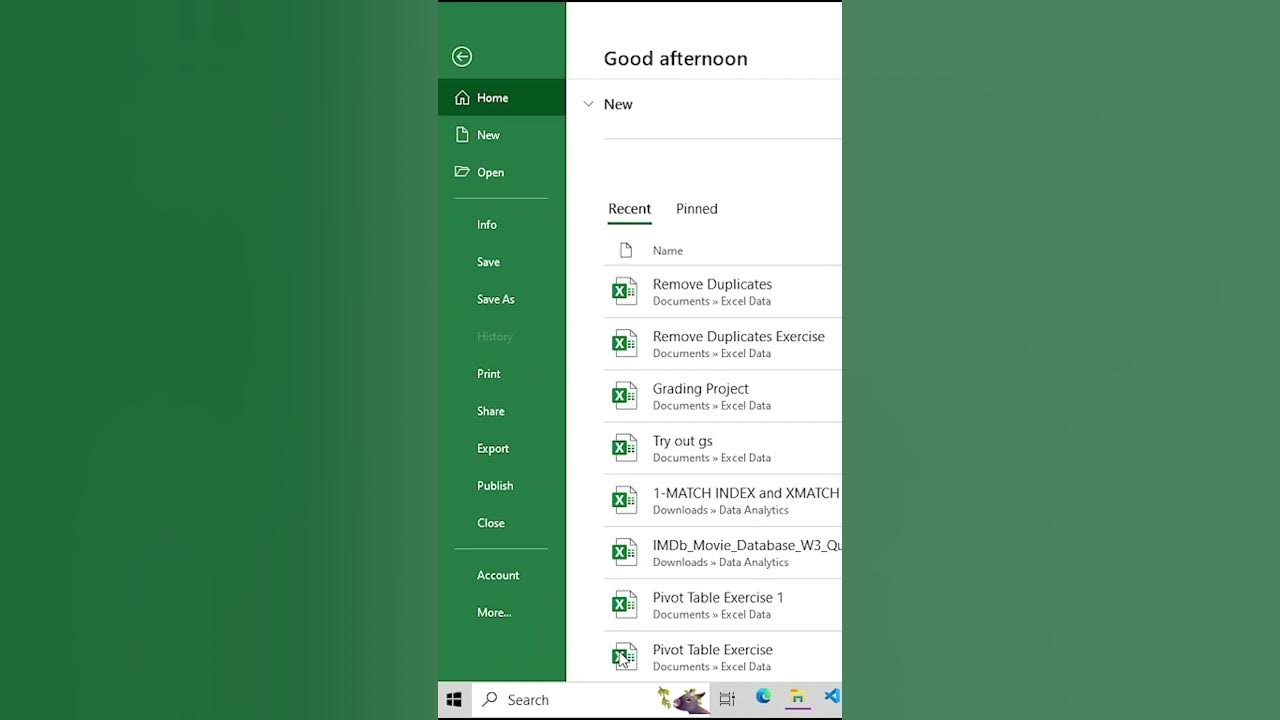The height and width of the screenshot is (720, 1280).
Task: Click Excel icon beside Pivot Table Exercise 1
Action: [x=625, y=604]
